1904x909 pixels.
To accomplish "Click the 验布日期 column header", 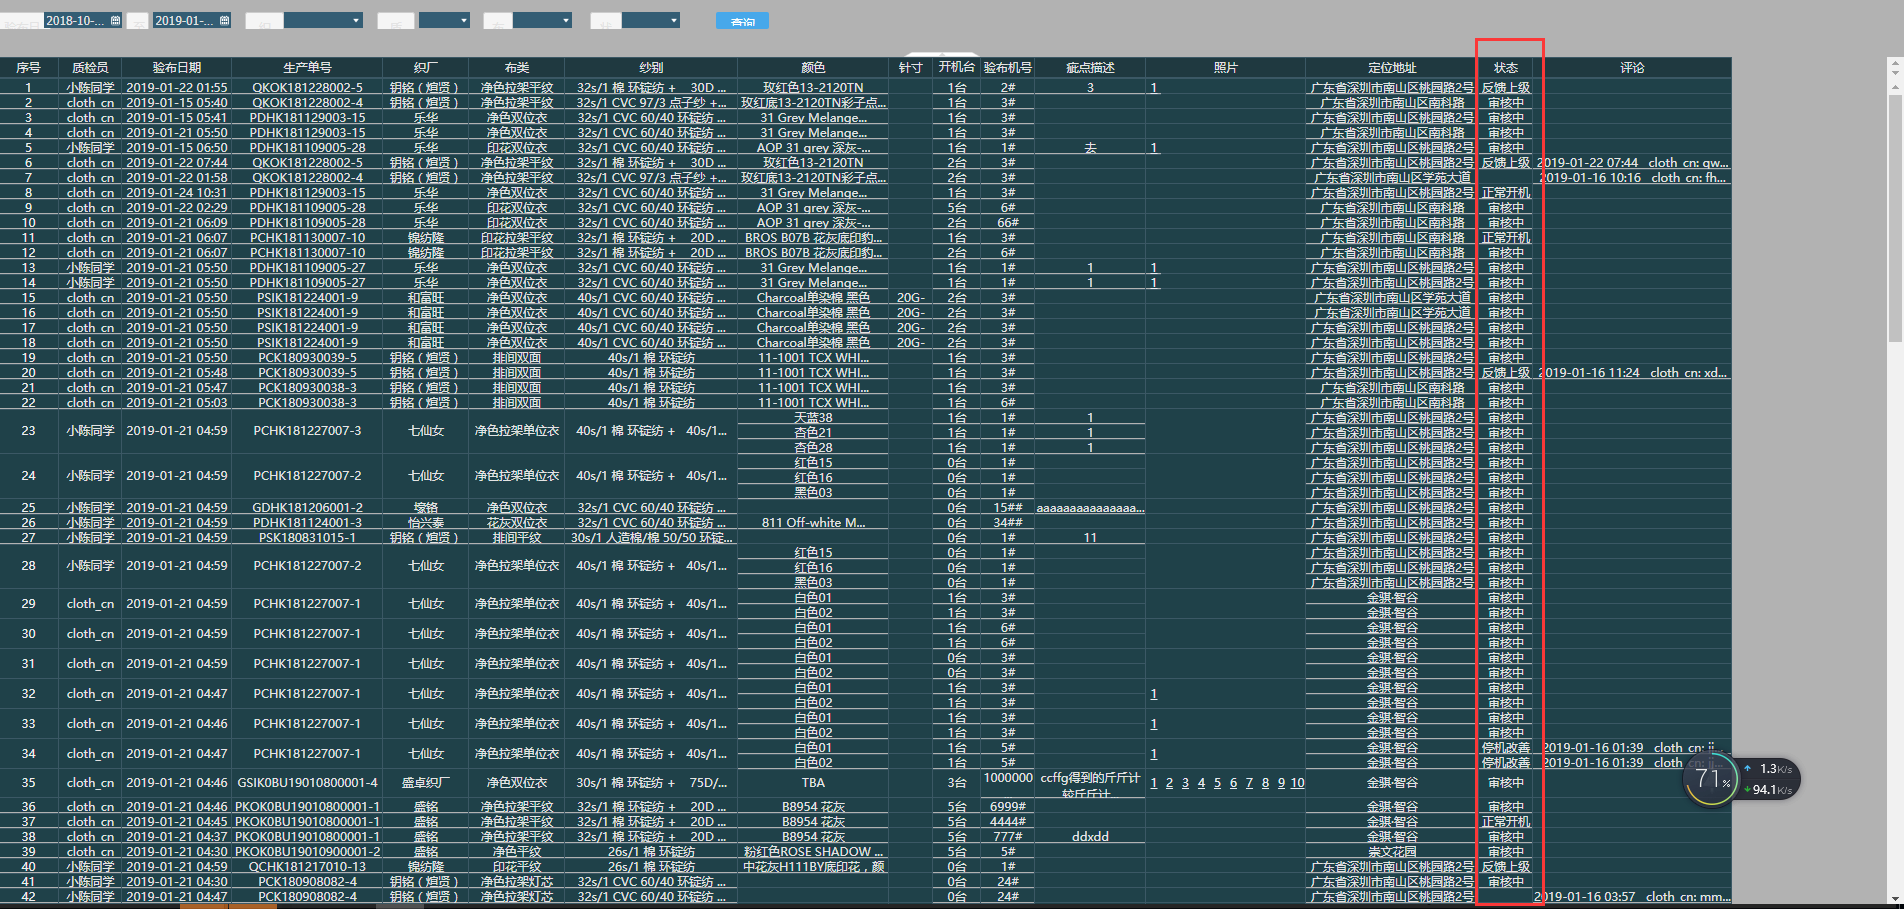I will point(177,68).
